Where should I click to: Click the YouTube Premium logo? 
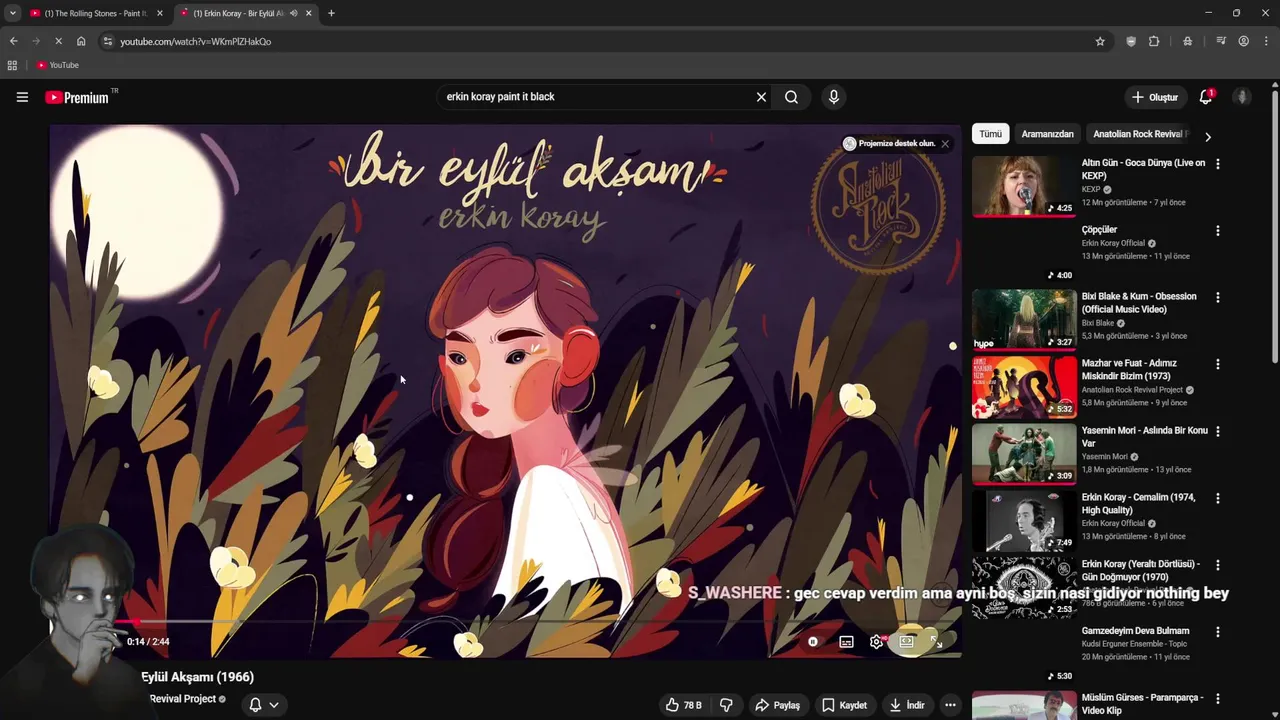[x=77, y=97]
